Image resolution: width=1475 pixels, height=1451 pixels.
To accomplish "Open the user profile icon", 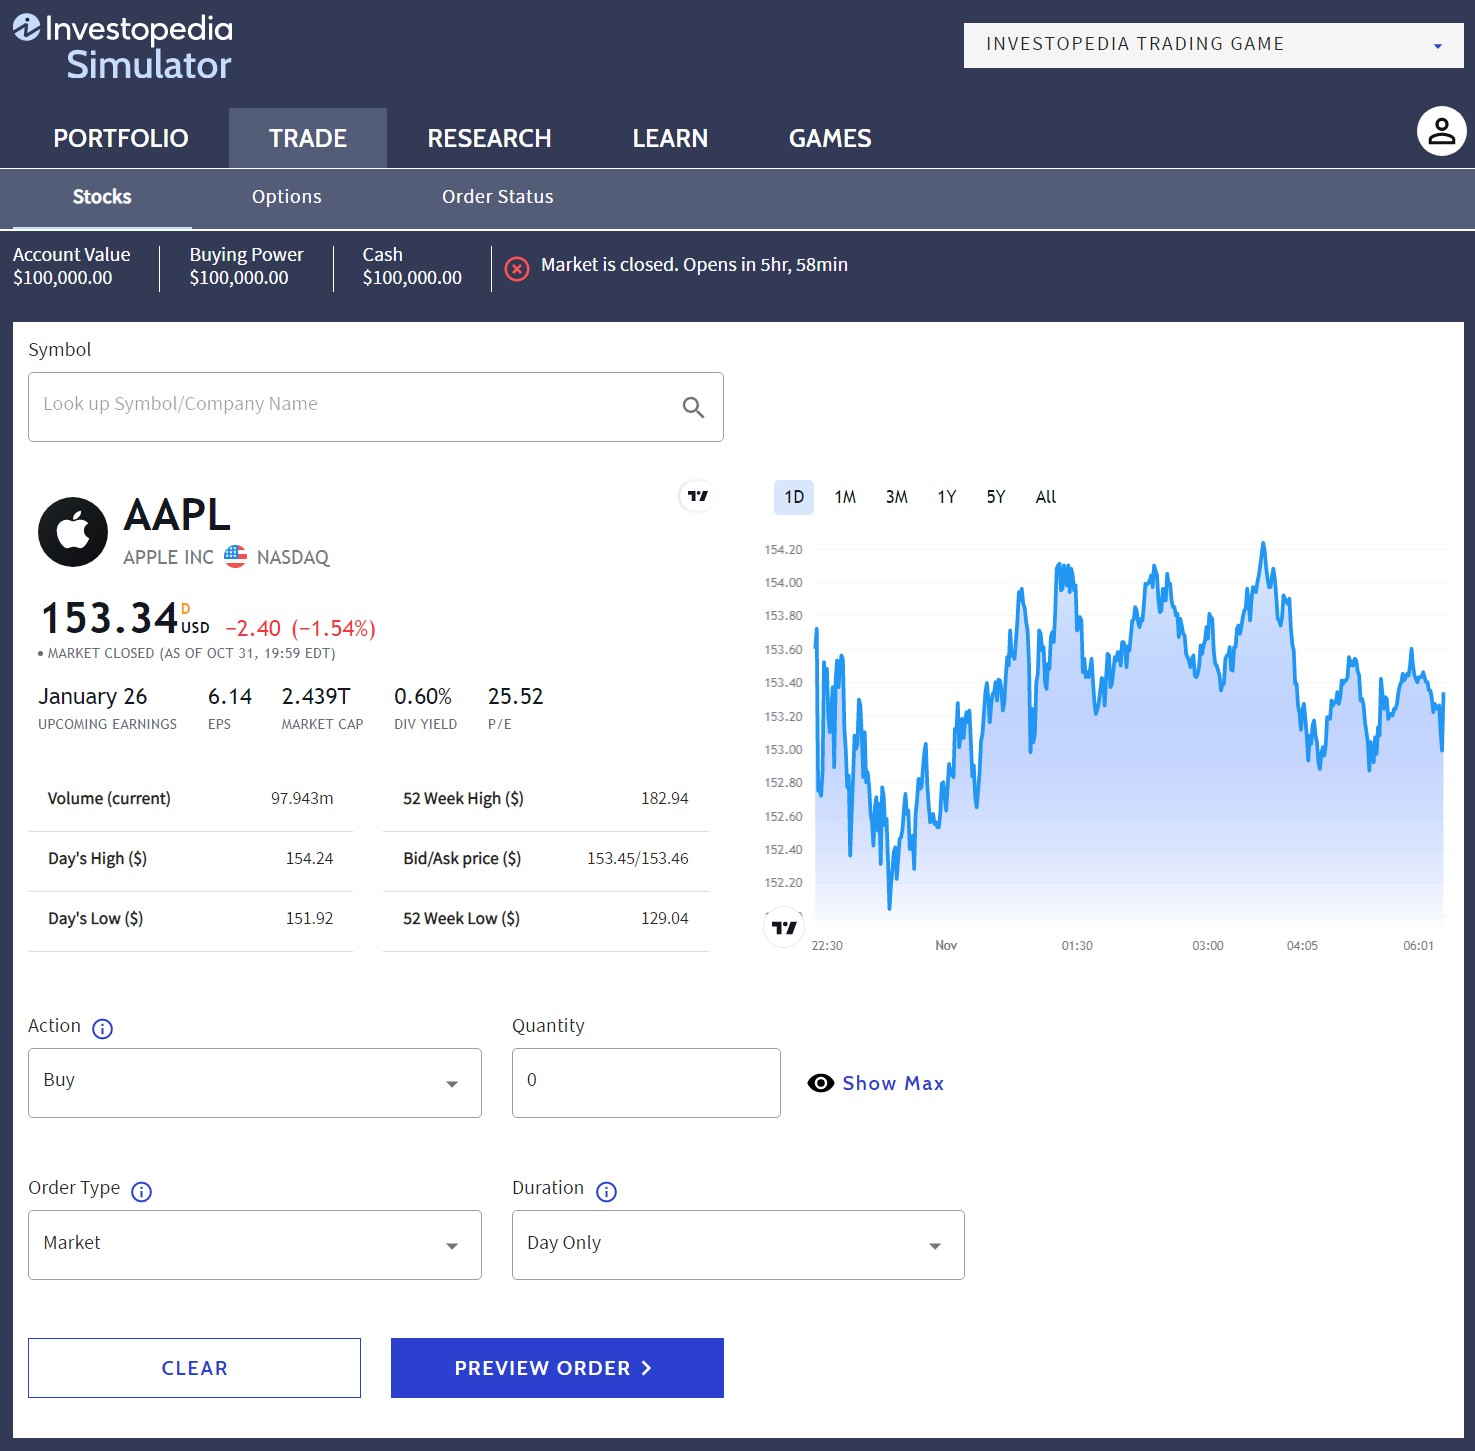I will tap(1441, 131).
